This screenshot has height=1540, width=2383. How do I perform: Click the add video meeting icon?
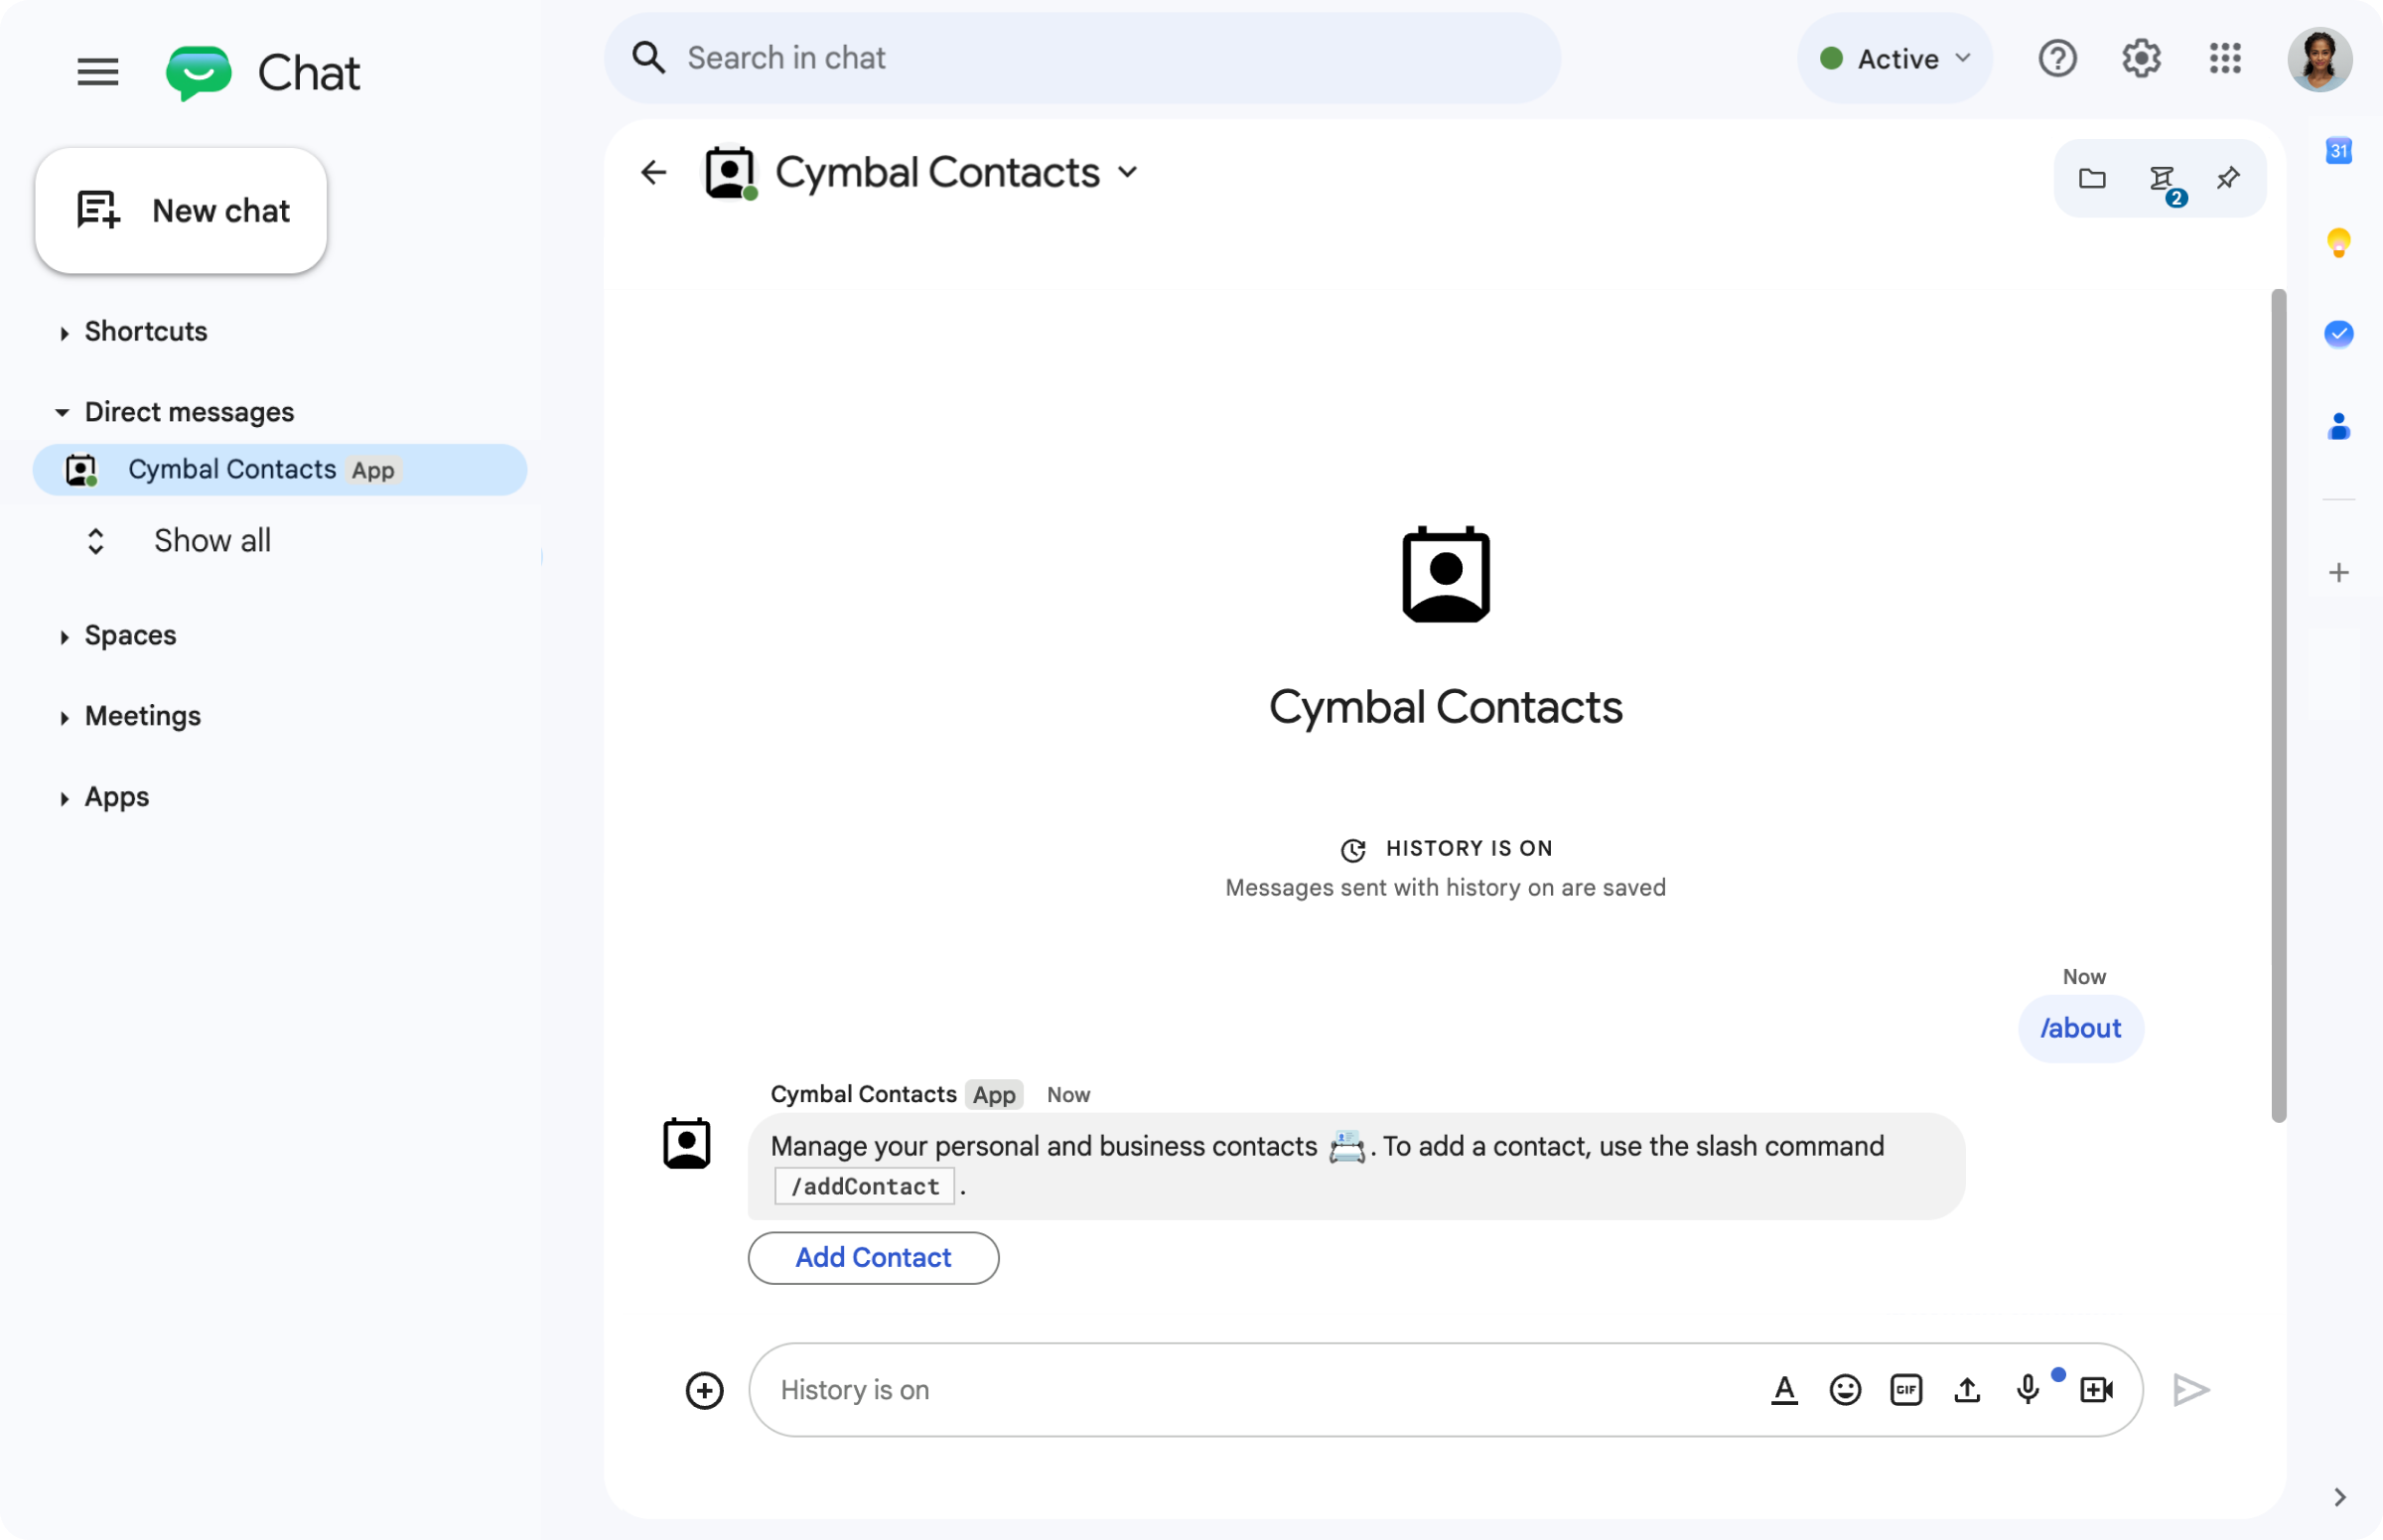(2096, 1390)
